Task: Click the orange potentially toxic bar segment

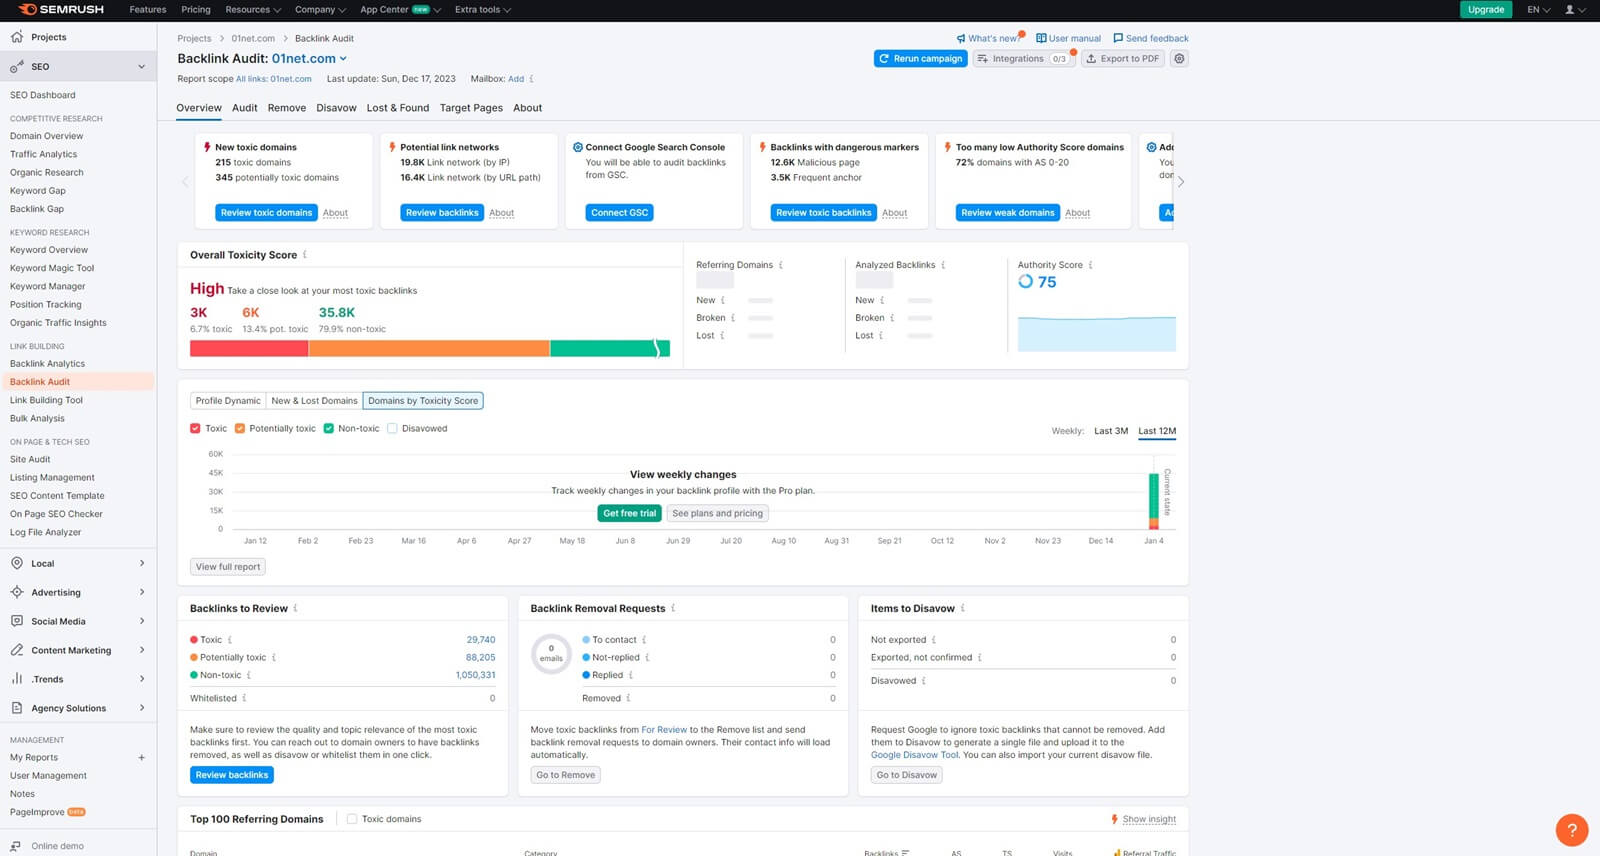Action: (429, 349)
